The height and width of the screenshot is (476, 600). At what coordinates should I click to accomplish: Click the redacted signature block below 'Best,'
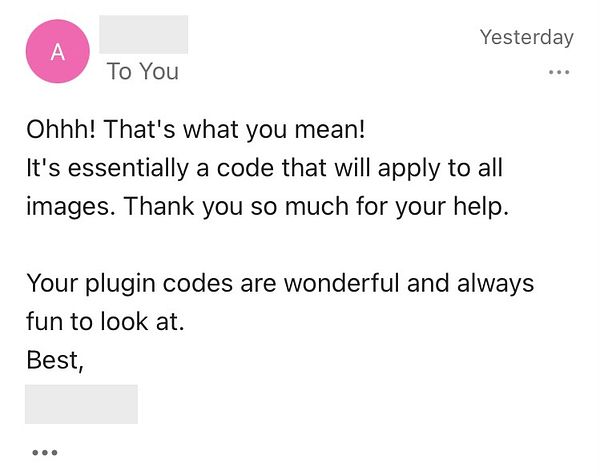(x=81, y=404)
